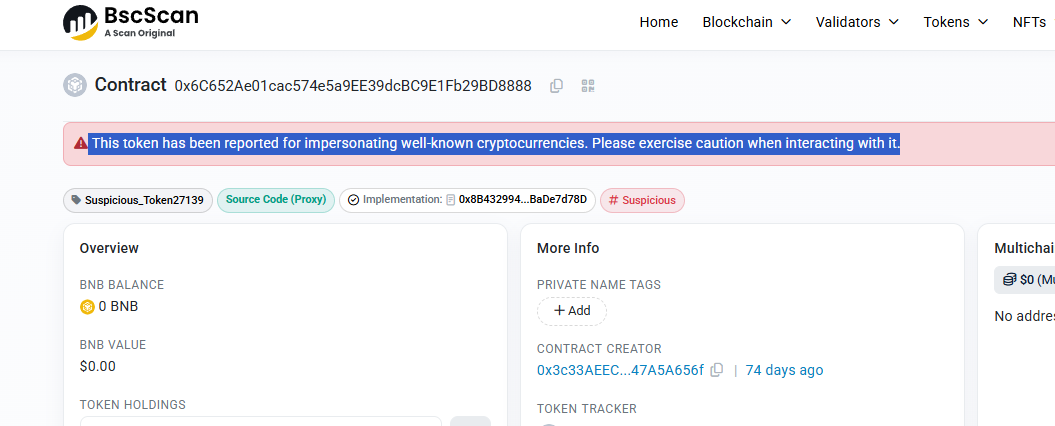Click the BNB coin icon
Viewport: 1055px width, 426px height.
point(87,307)
